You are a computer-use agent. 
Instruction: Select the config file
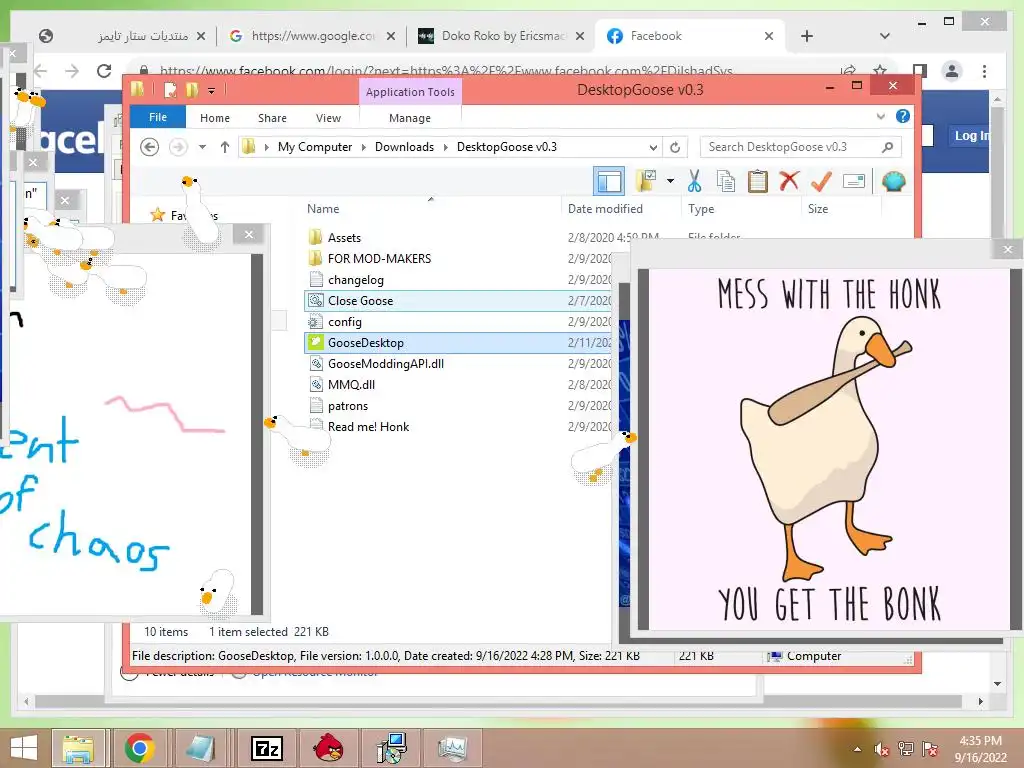point(345,321)
